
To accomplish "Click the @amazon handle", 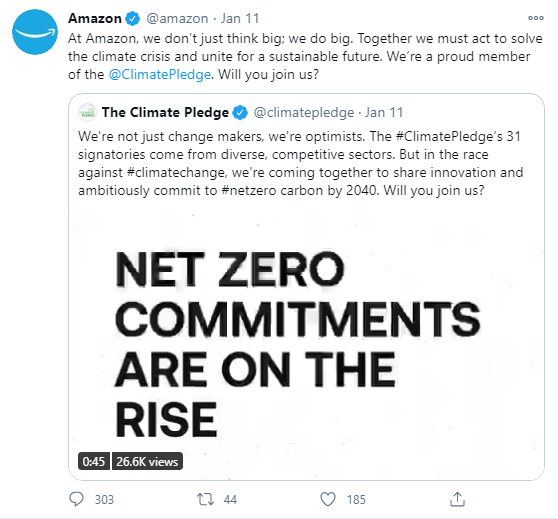I will point(177,19).
